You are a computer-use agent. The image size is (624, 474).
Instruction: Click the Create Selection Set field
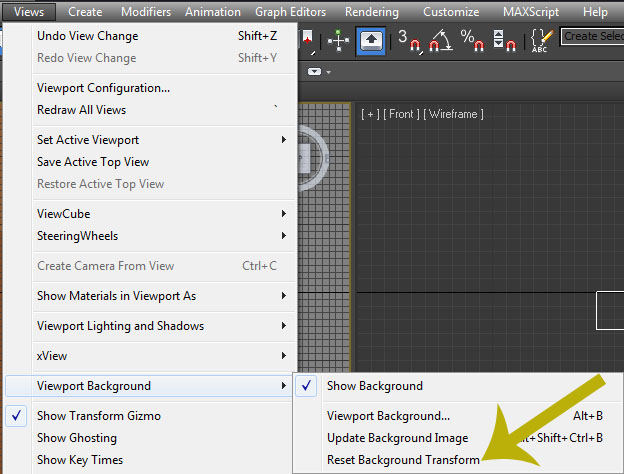tap(592, 36)
